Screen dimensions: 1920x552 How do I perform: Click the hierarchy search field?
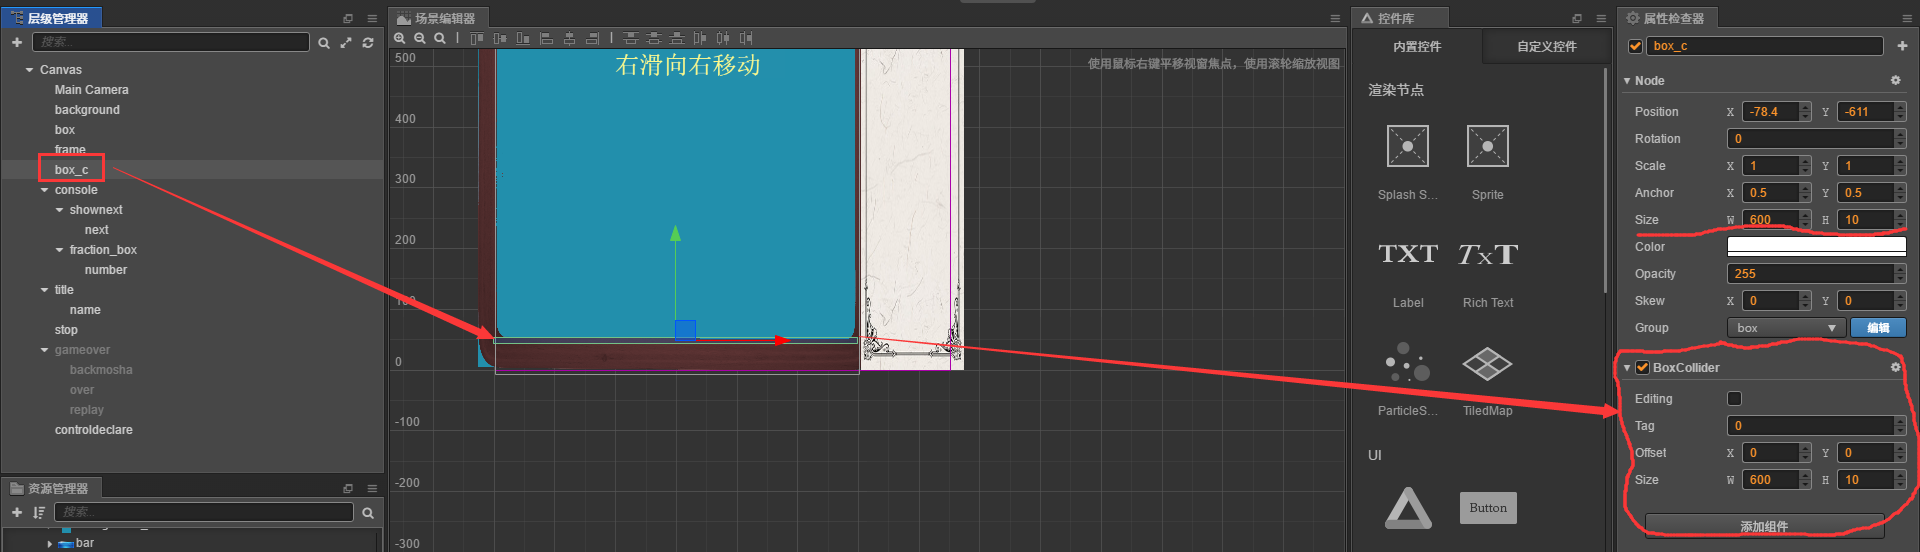[171, 42]
